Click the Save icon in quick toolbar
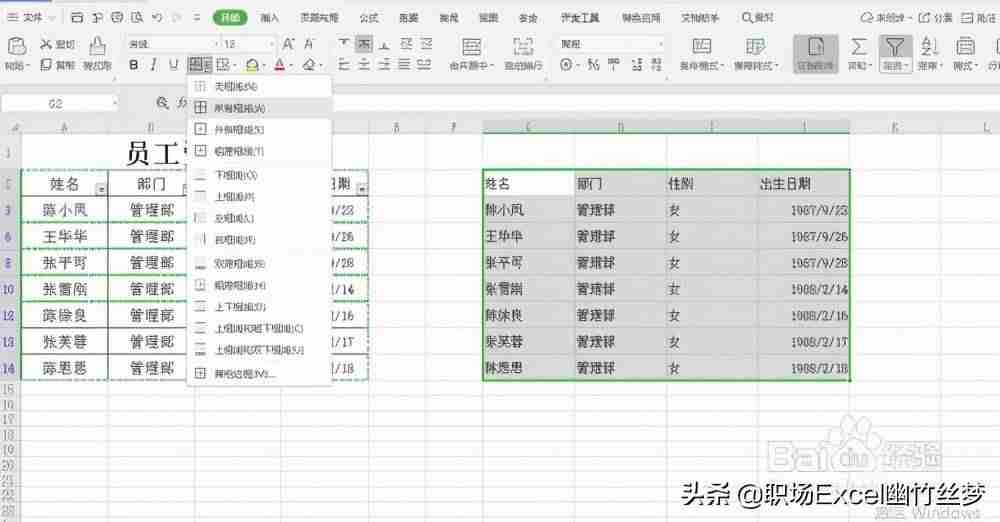Image resolution: width=1000 pixels, height=522 pixels. [77, 17]
